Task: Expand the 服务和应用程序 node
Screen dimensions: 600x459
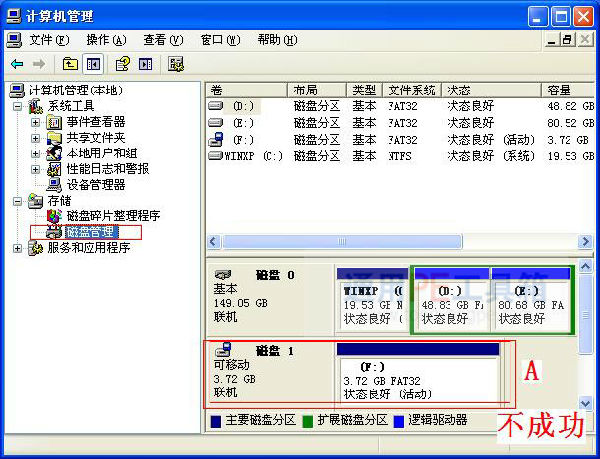Action: click(17, 248)
